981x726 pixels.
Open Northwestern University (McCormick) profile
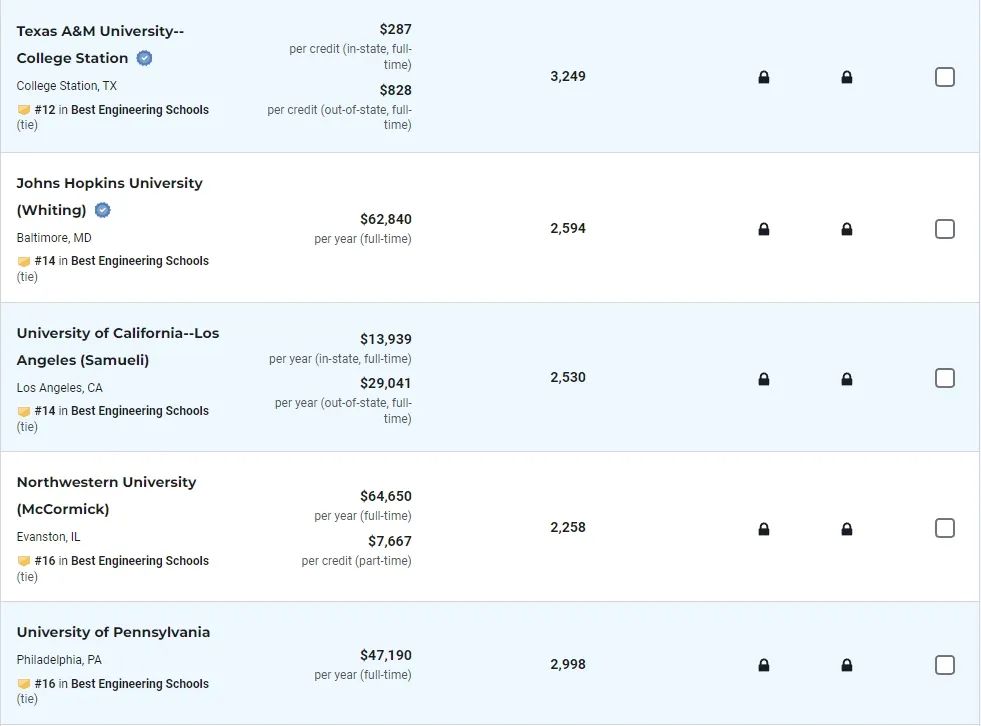coord(106,496)
